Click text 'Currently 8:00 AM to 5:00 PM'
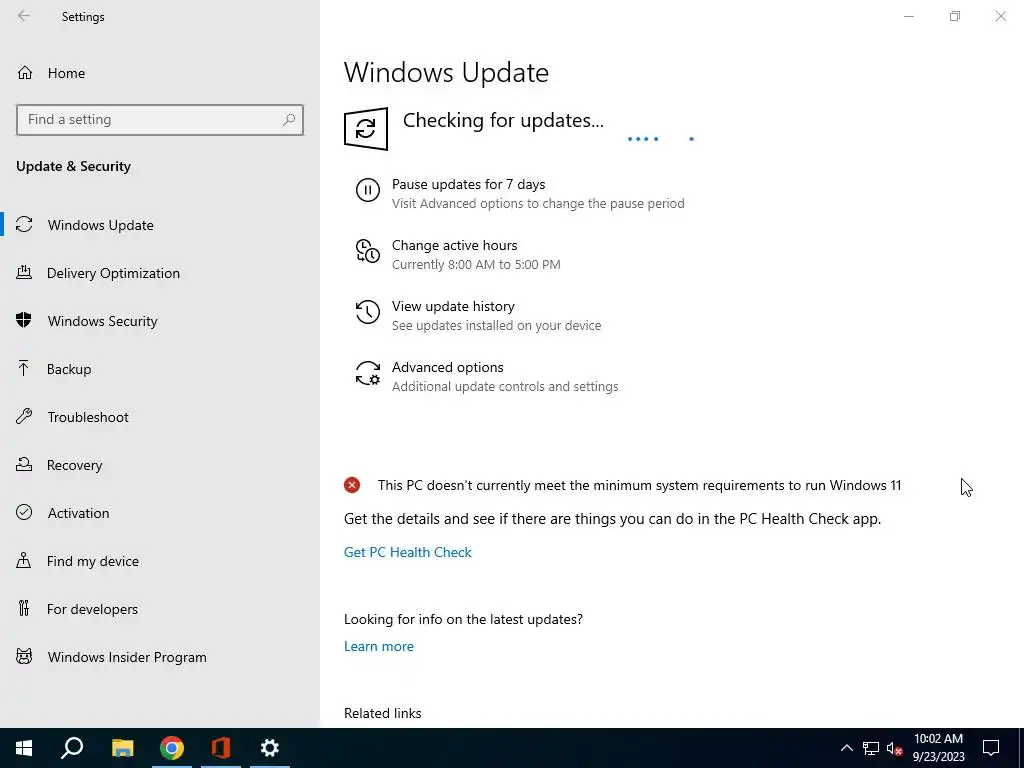This screenshot has height=768, width=1024. [476, 264]
